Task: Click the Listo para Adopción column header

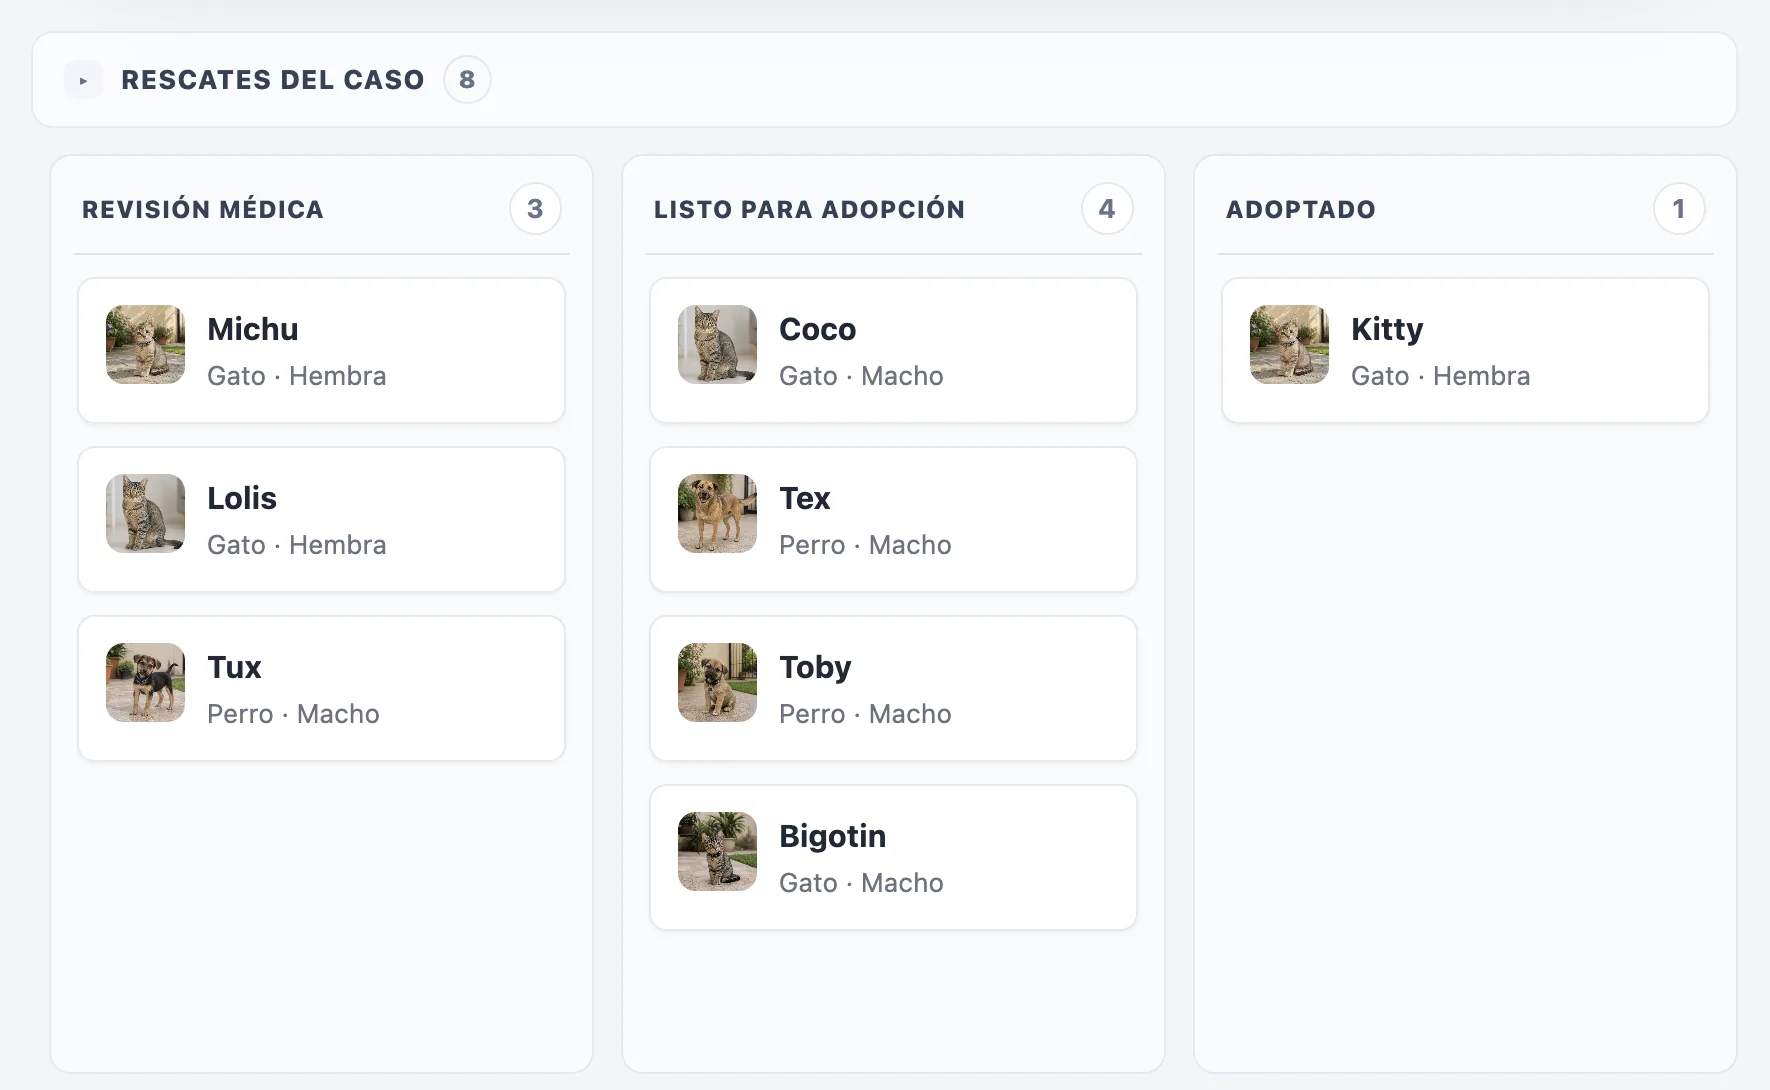Action: [810, 209]
